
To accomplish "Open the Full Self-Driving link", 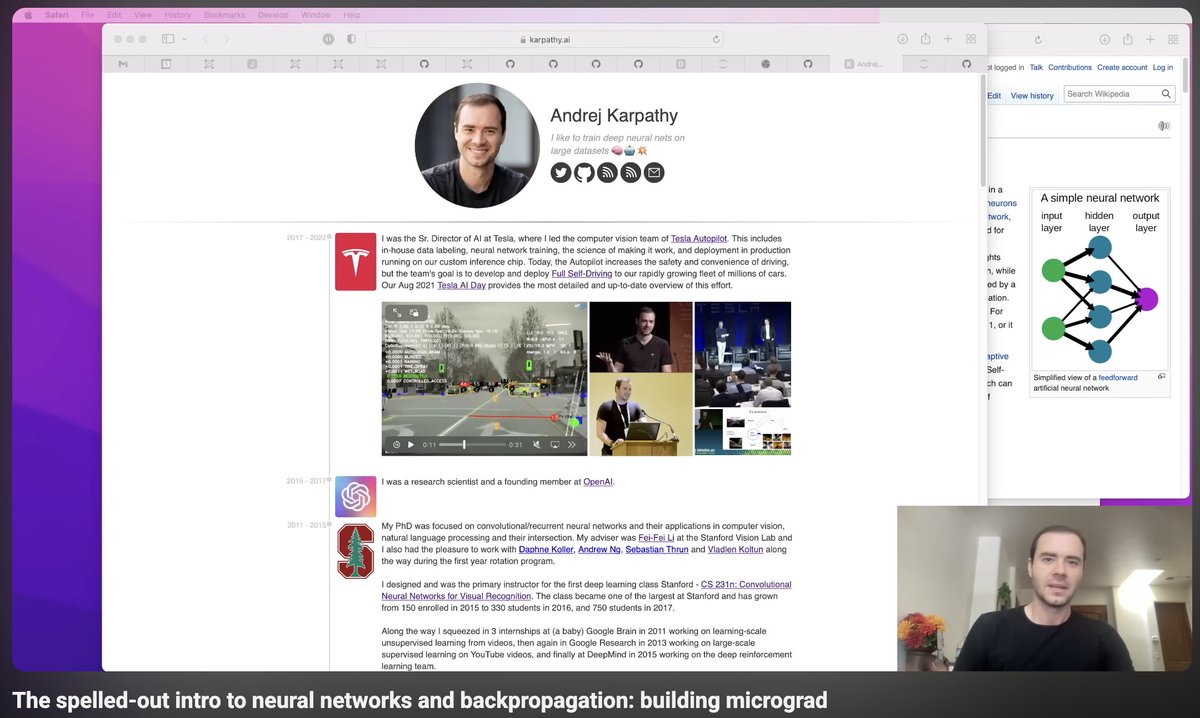I will coord(582,273).
